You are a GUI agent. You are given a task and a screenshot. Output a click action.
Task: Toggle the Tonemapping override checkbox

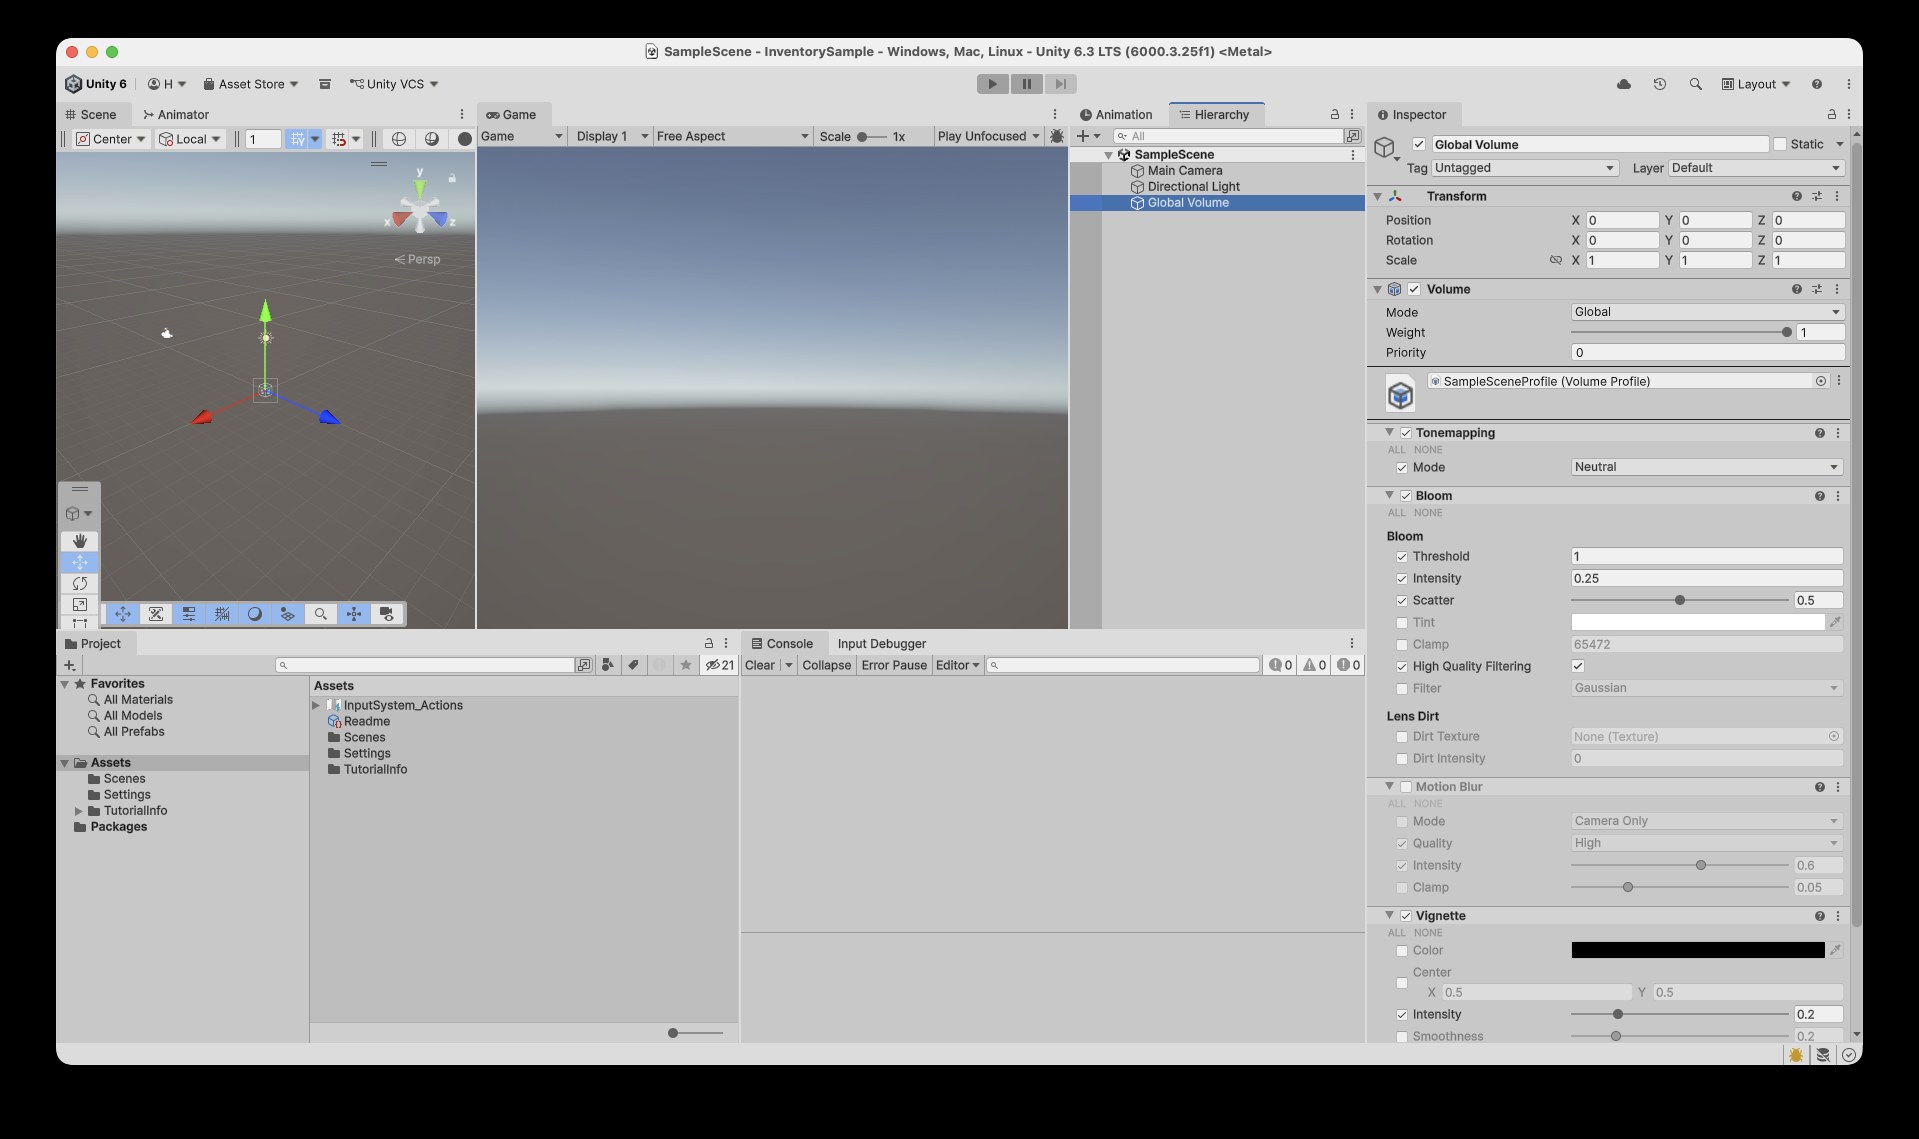[1406, 433]
